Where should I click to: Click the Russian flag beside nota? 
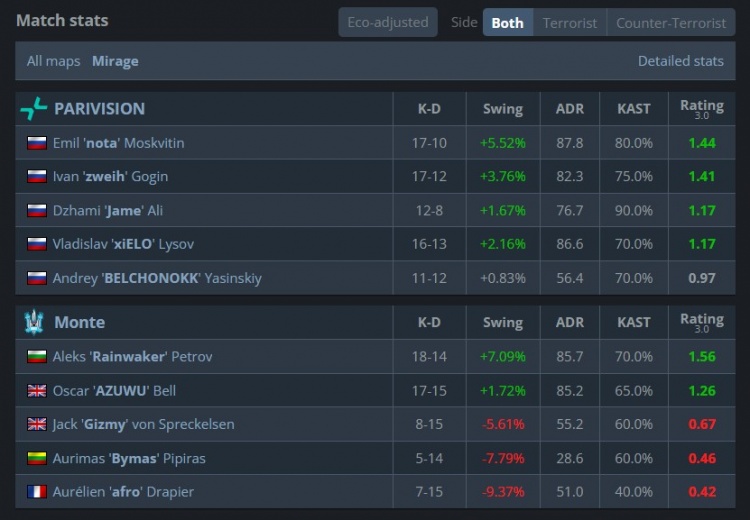37,143
